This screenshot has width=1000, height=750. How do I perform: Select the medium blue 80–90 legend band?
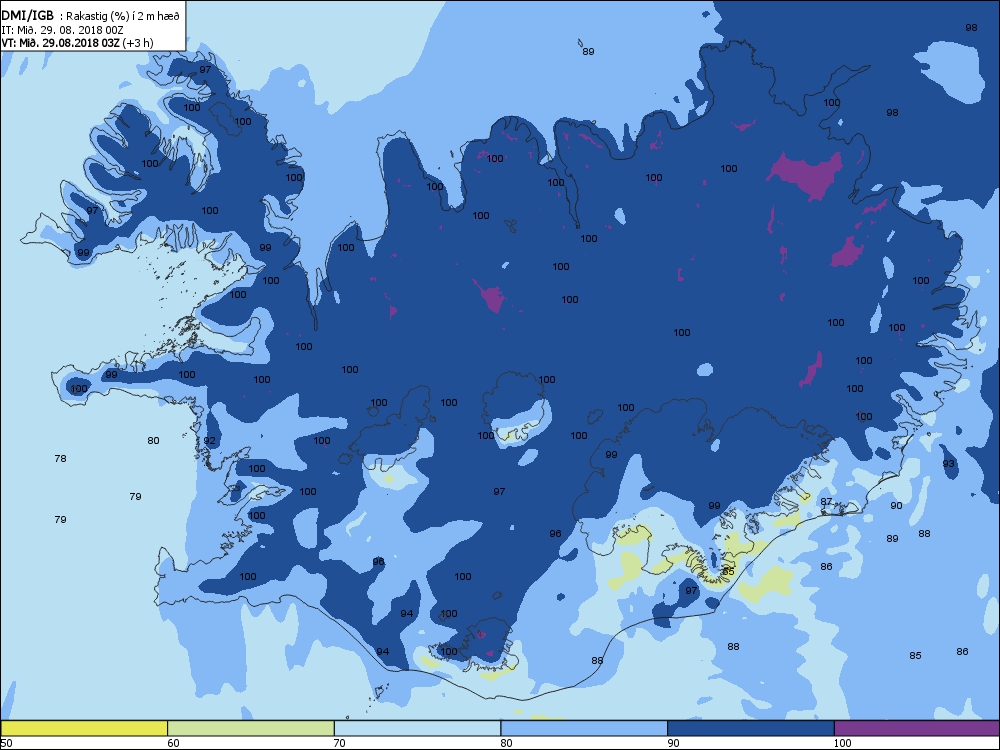pos(584,728)
